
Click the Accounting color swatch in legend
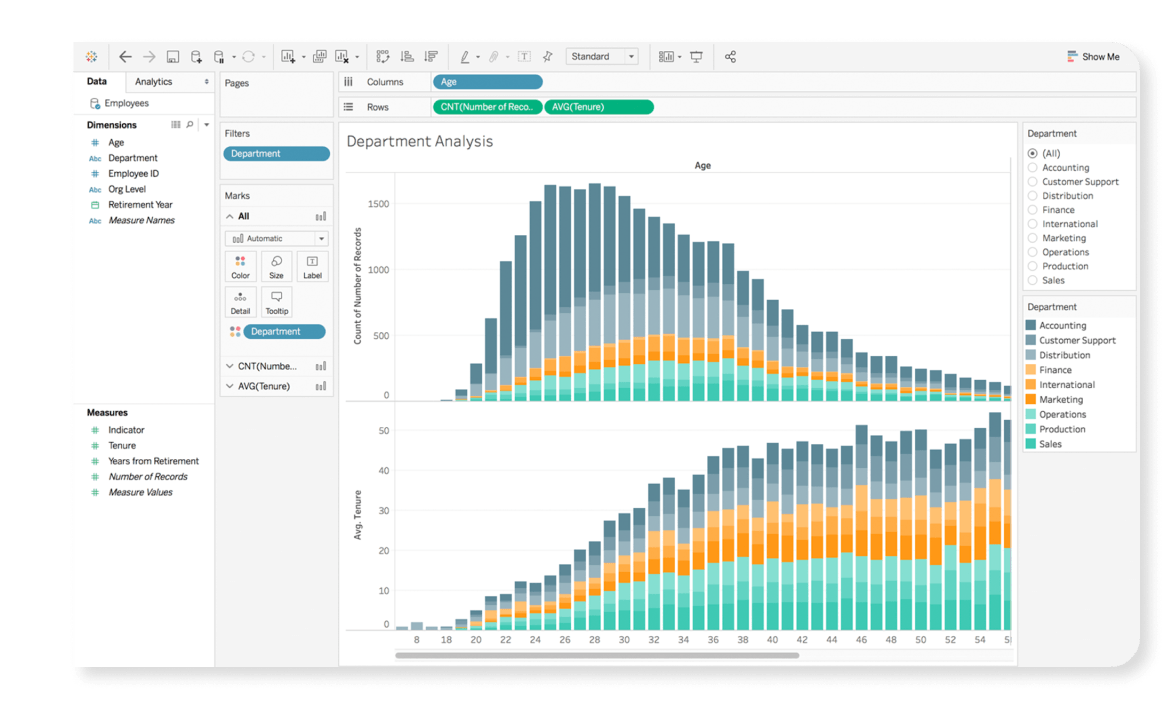pyautogui.click(x=1031, y=326)
